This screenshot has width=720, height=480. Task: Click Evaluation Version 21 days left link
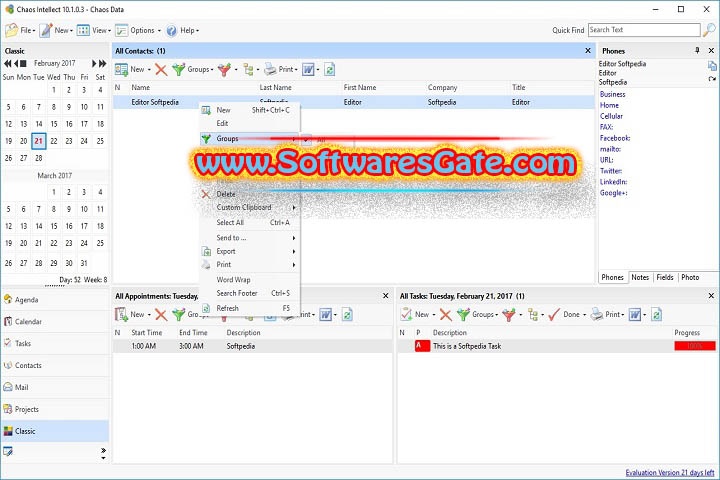[x=670, y=472]
